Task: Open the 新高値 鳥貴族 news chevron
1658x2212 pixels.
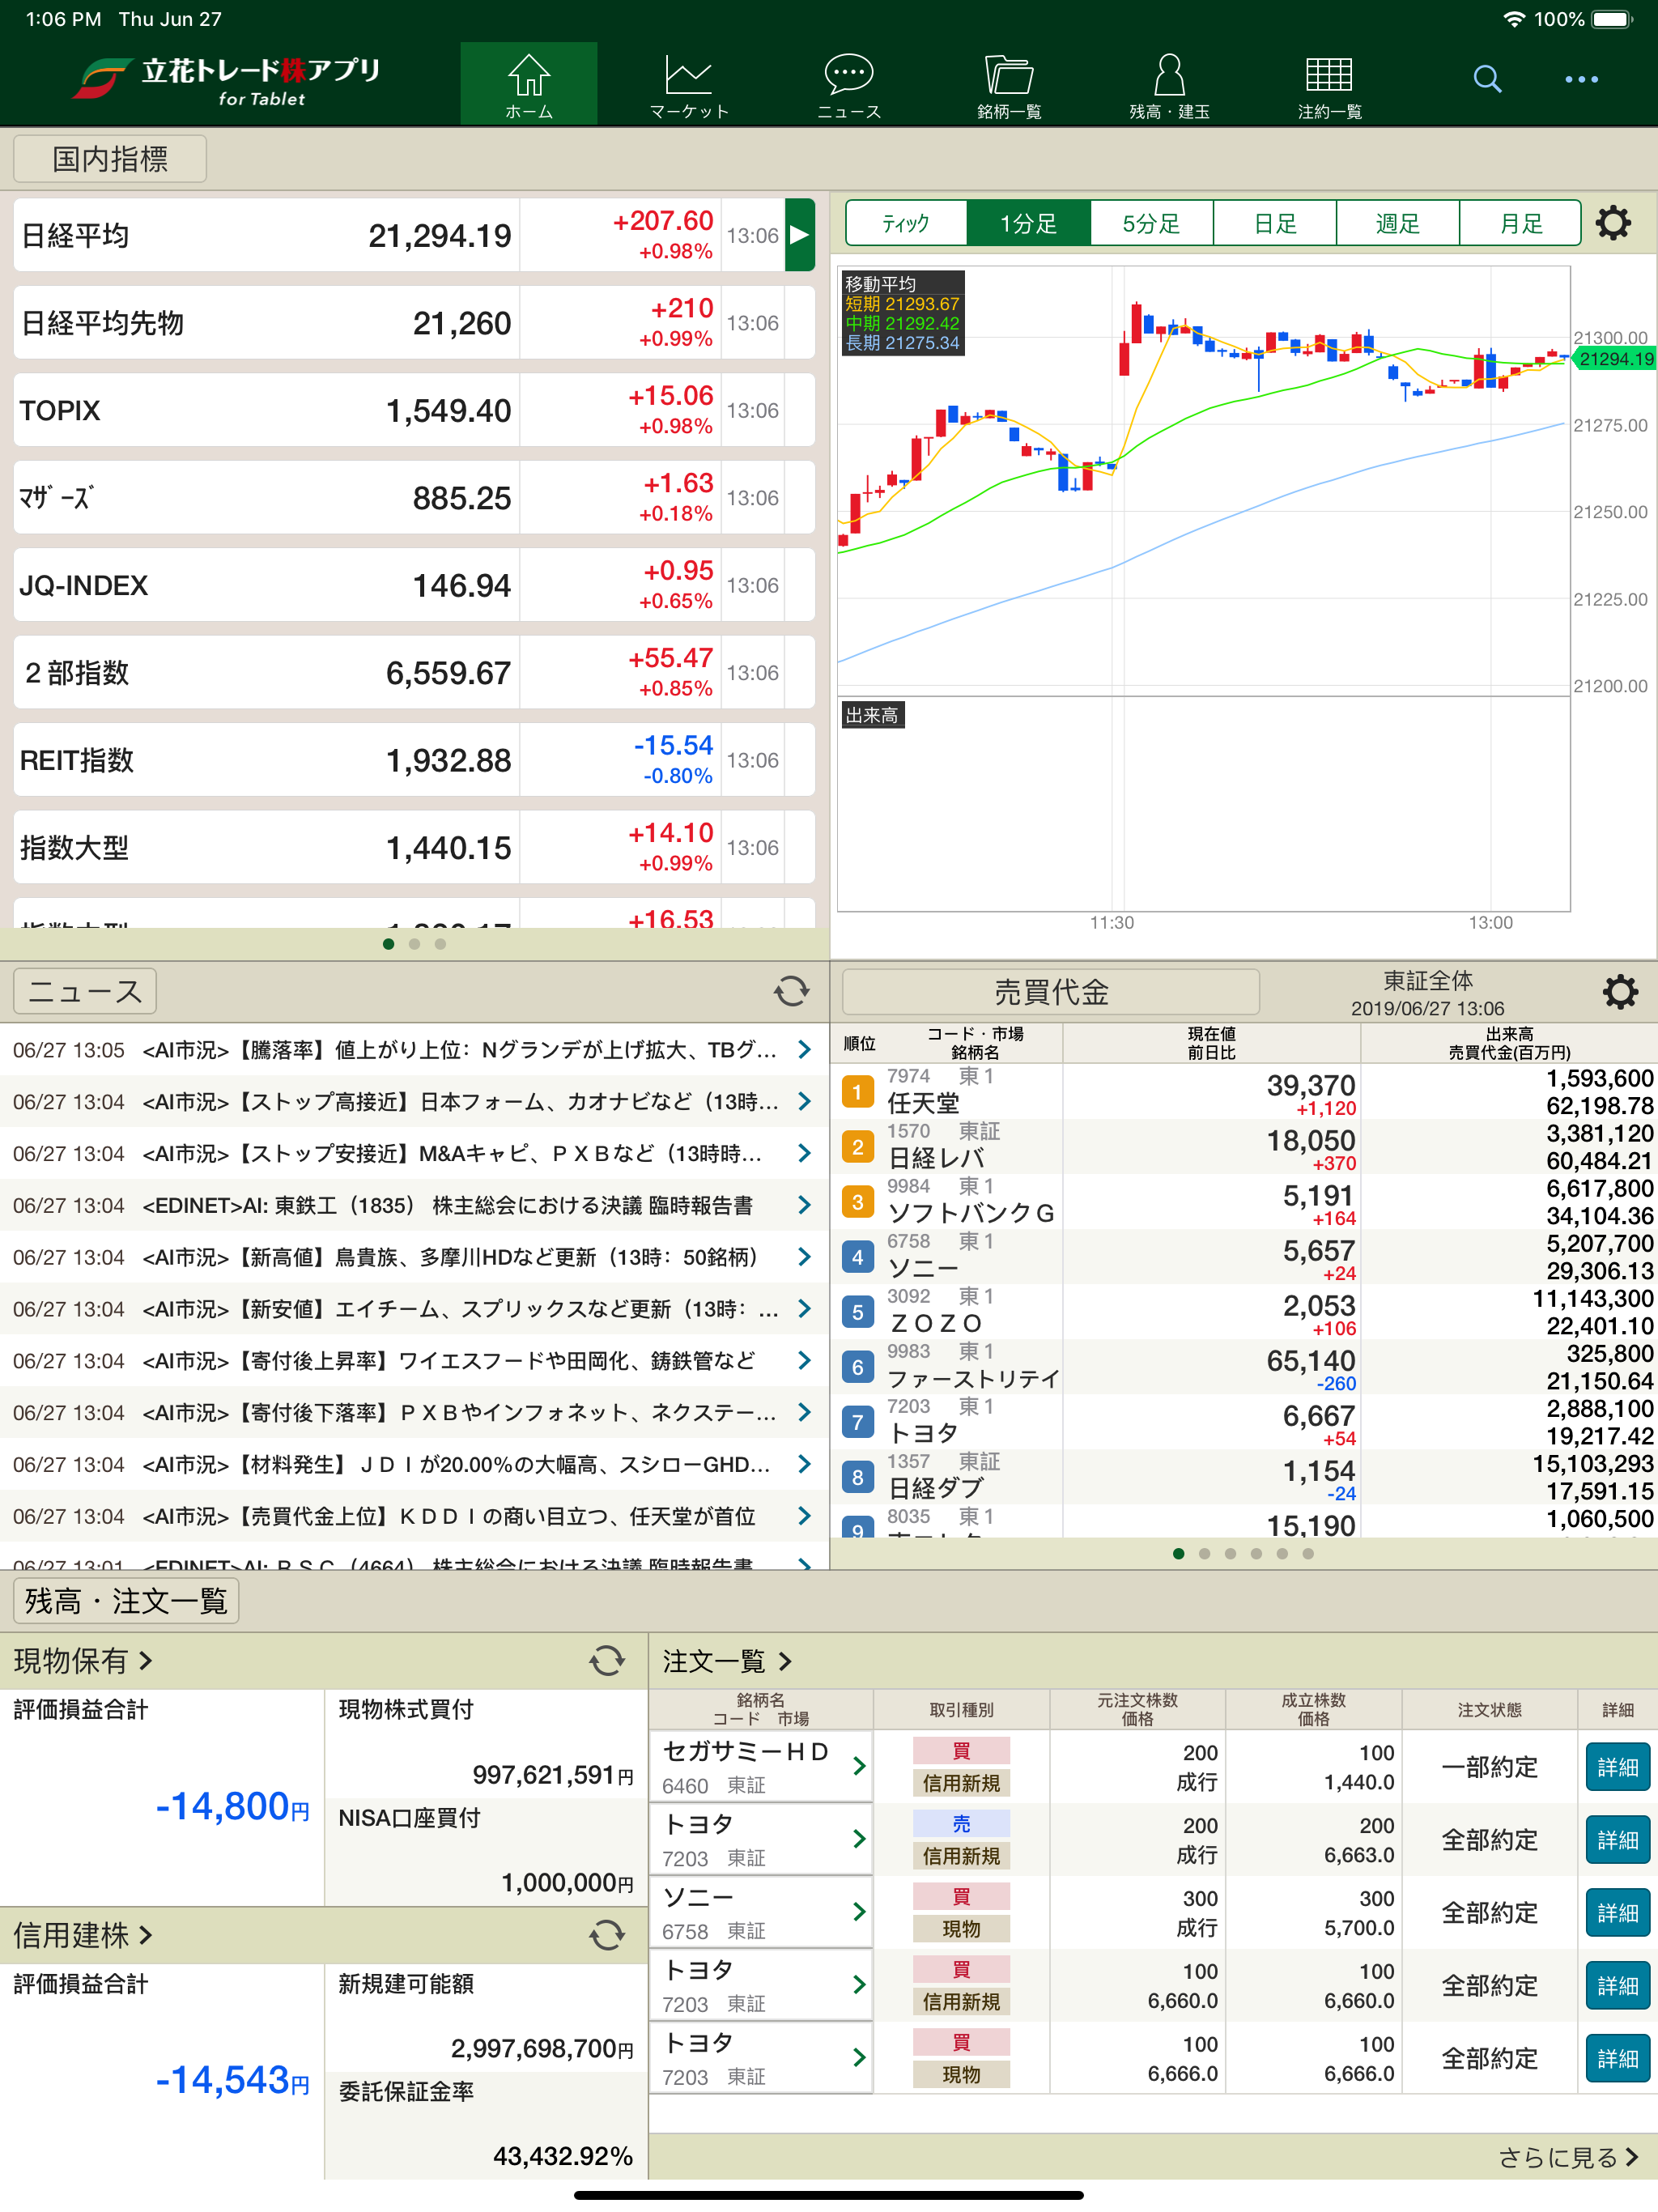Action: [x=804, y=1256]
